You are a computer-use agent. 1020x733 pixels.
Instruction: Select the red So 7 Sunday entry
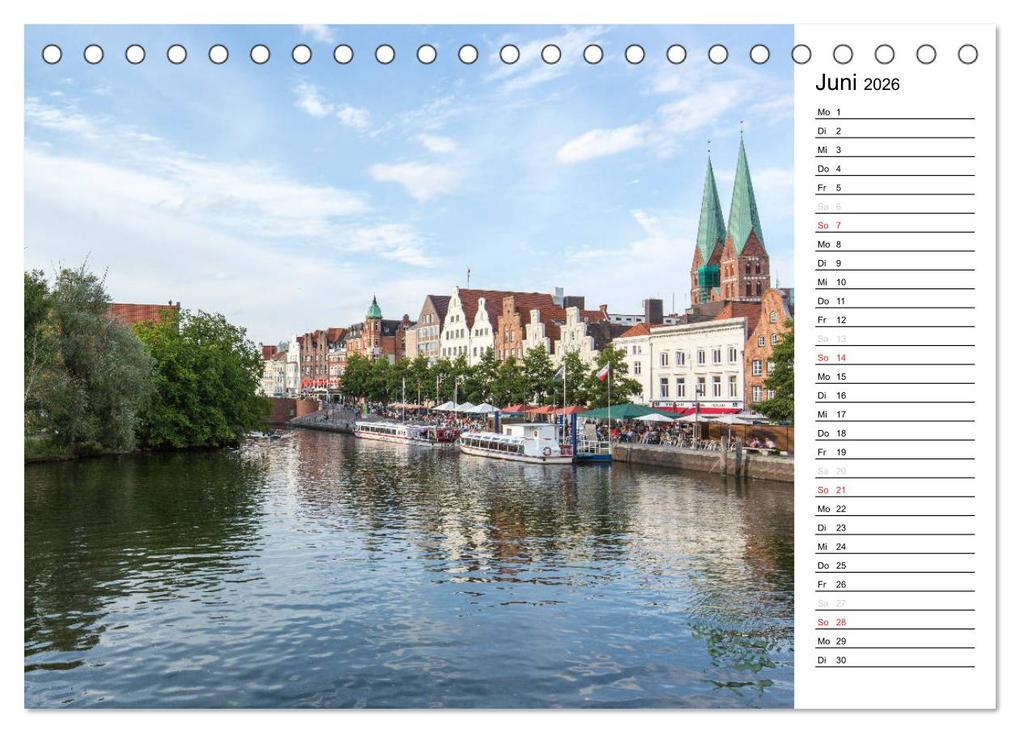coord(827,225)
